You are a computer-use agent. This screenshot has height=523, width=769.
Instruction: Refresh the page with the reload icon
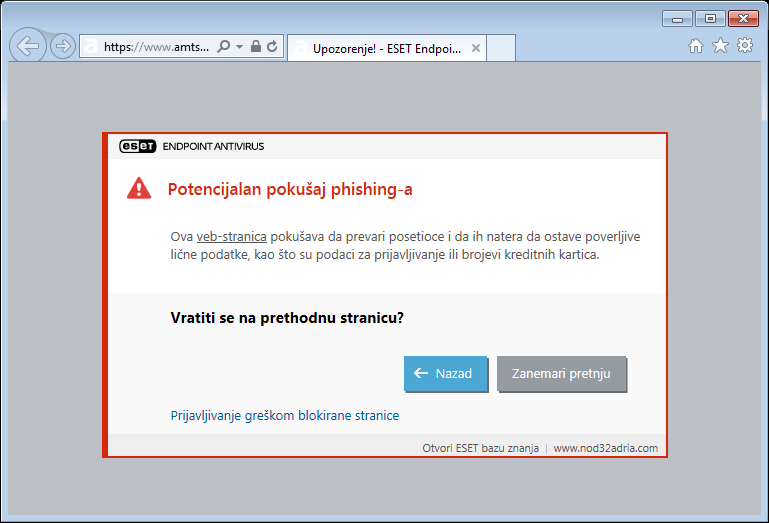click(x=272, y=46)
